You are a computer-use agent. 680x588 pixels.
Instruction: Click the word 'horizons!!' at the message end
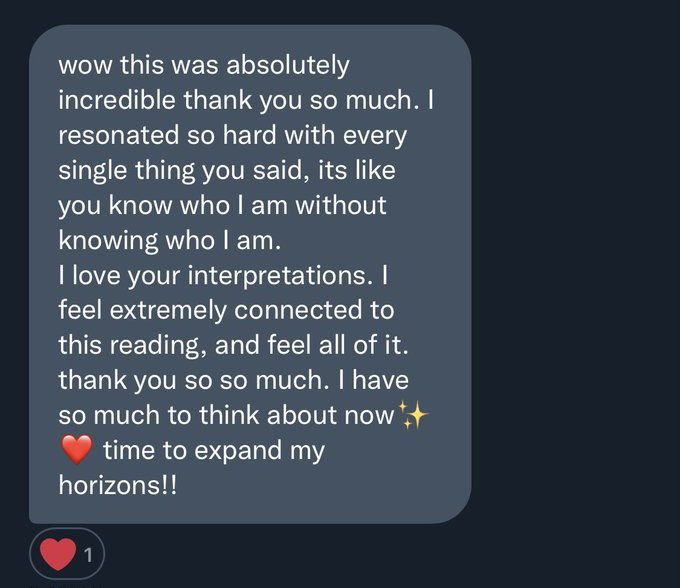[x=118, y=485]
